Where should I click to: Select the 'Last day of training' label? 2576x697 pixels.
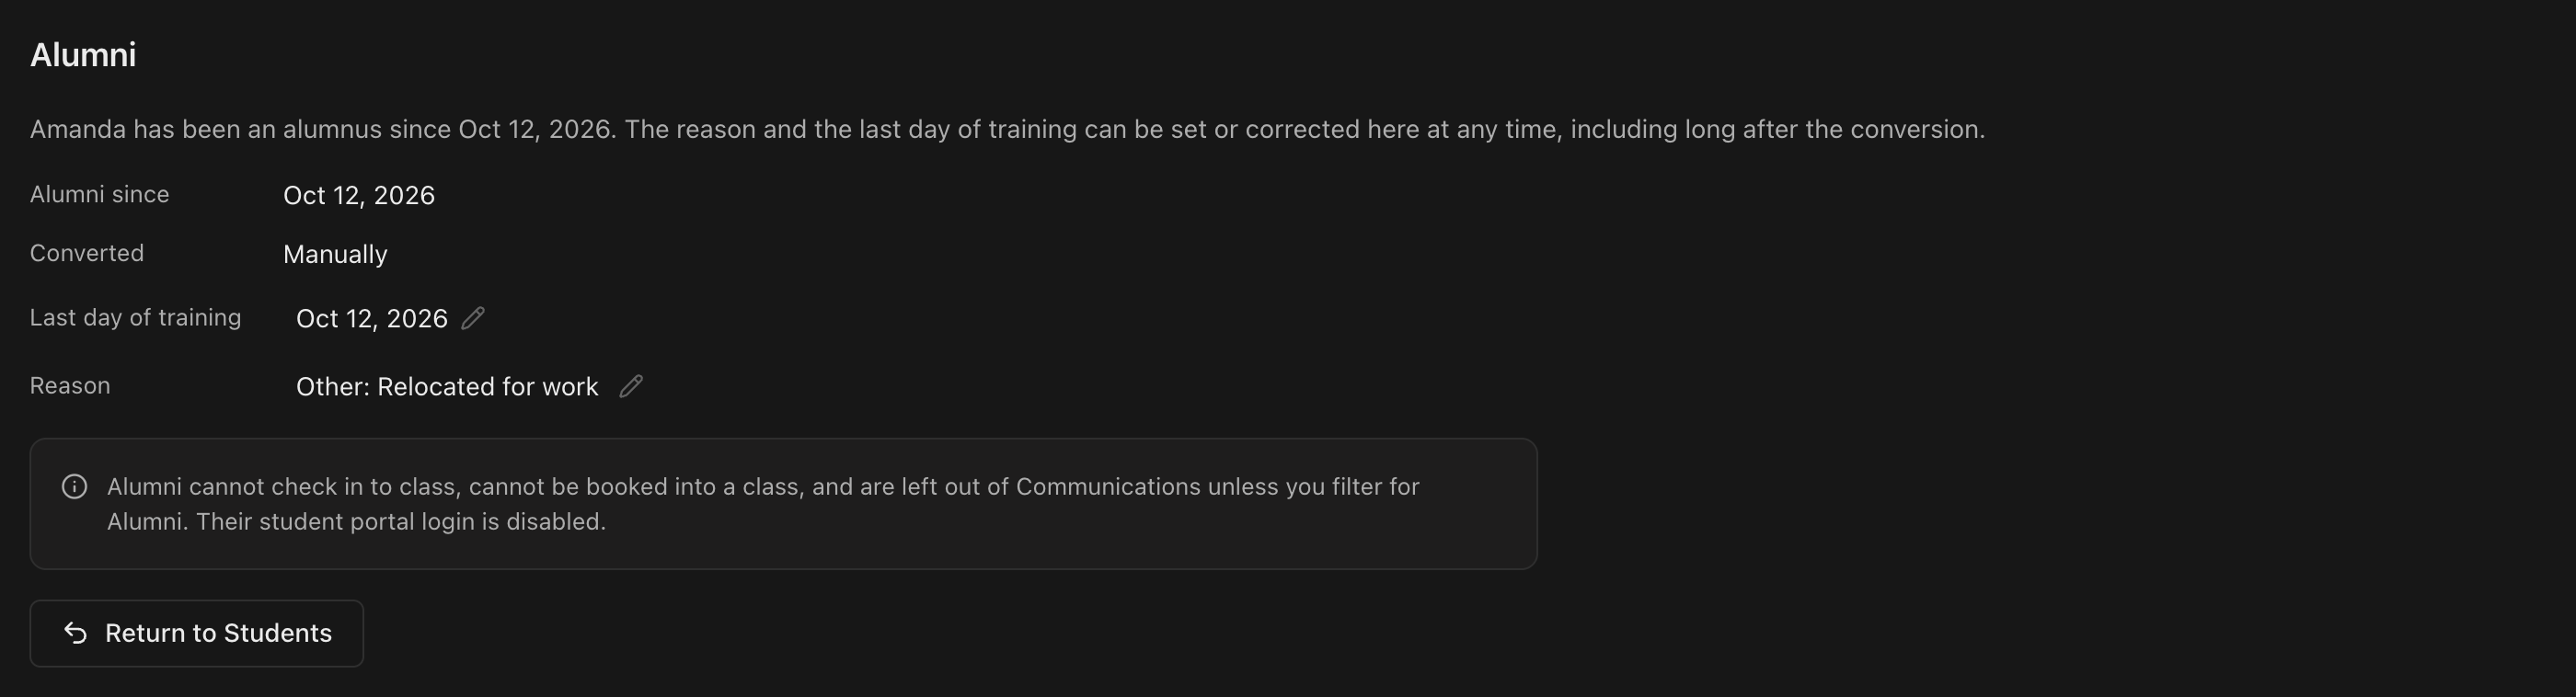point(136,317)
